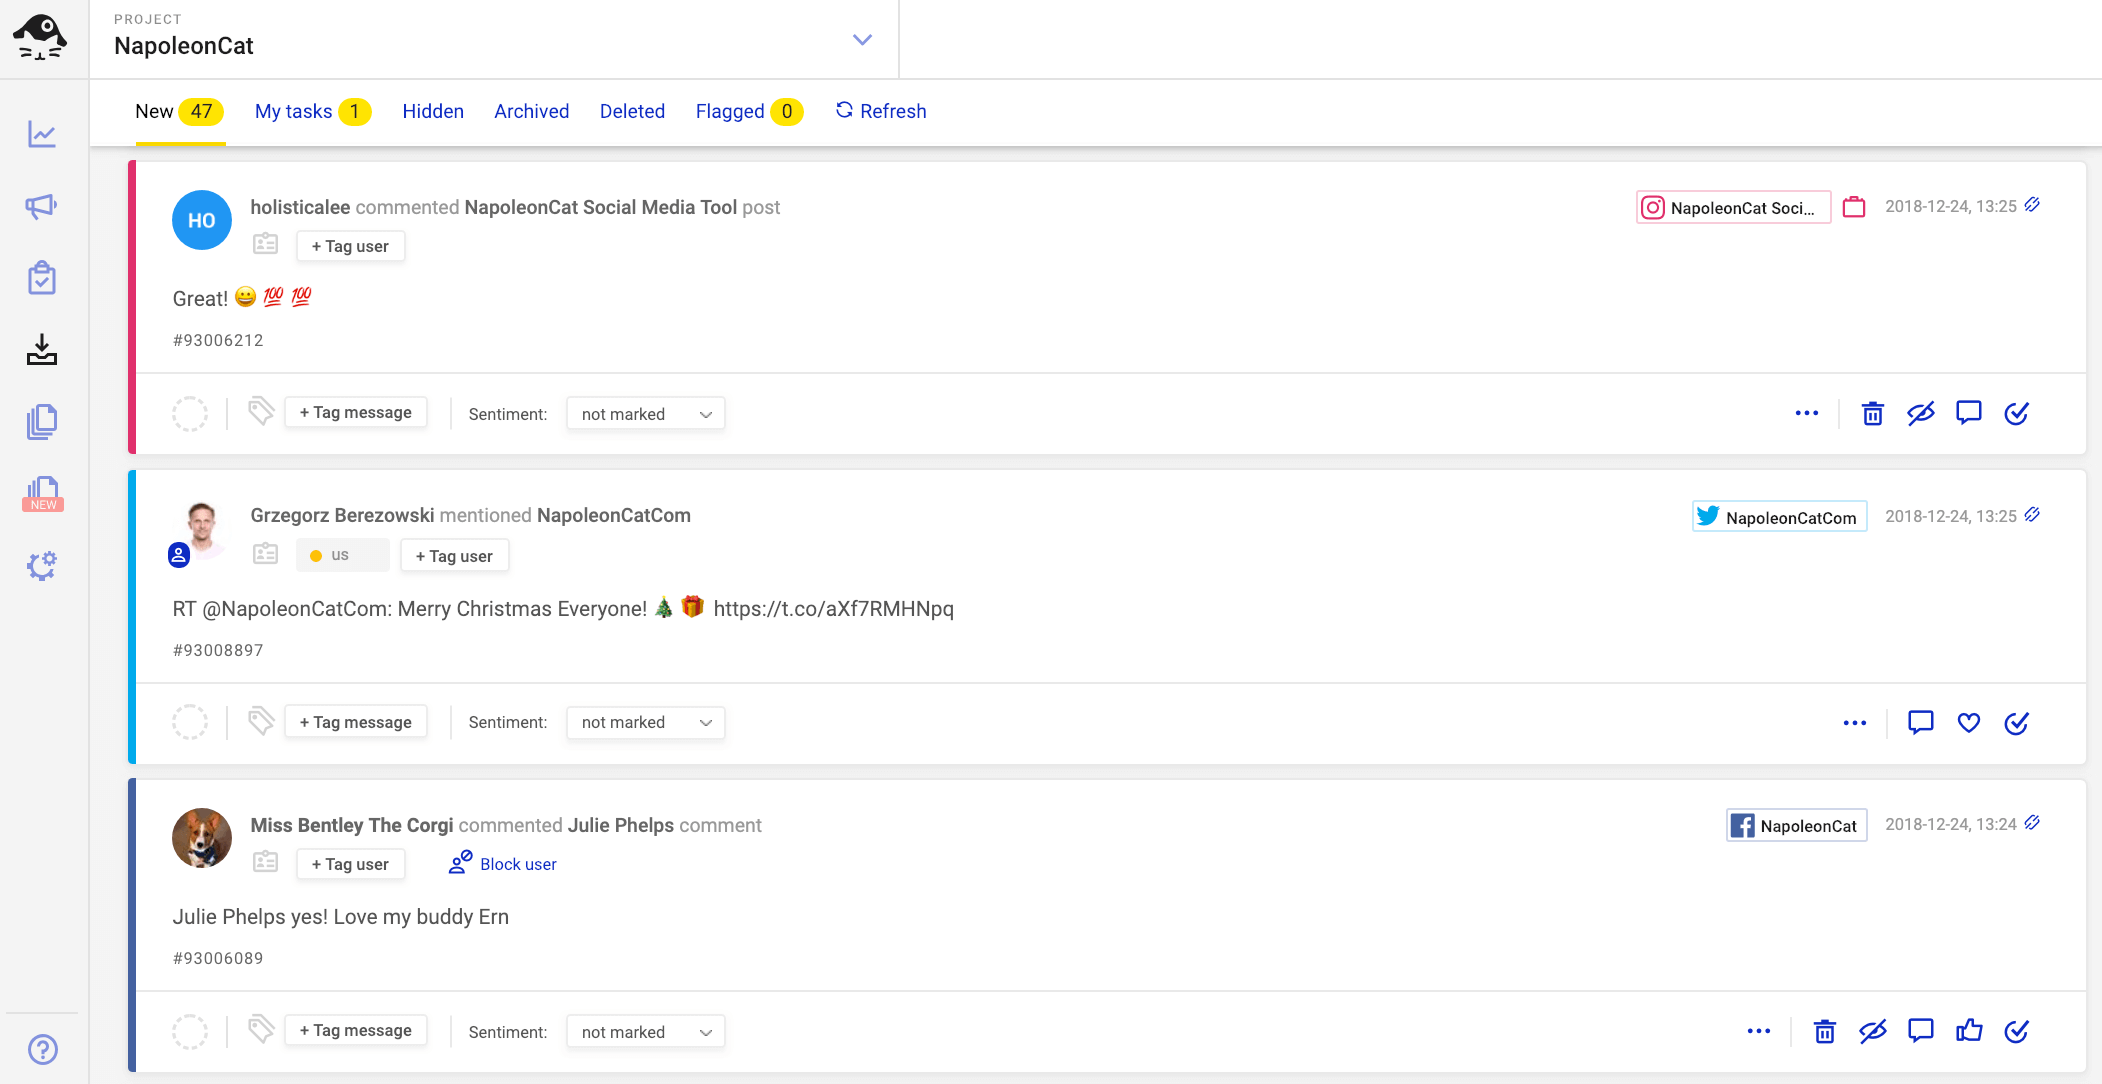Click Tag message on Miss Bentley's comment

pos(356,1030)
